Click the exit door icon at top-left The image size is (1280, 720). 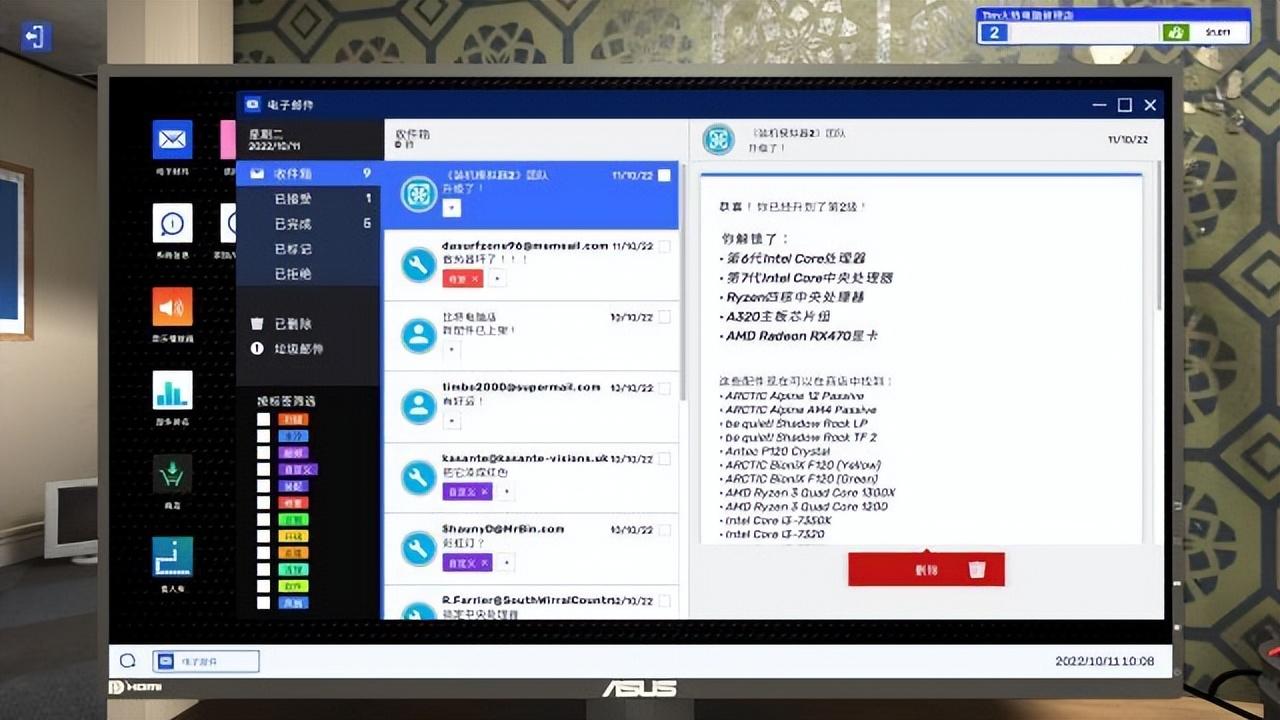36,37
